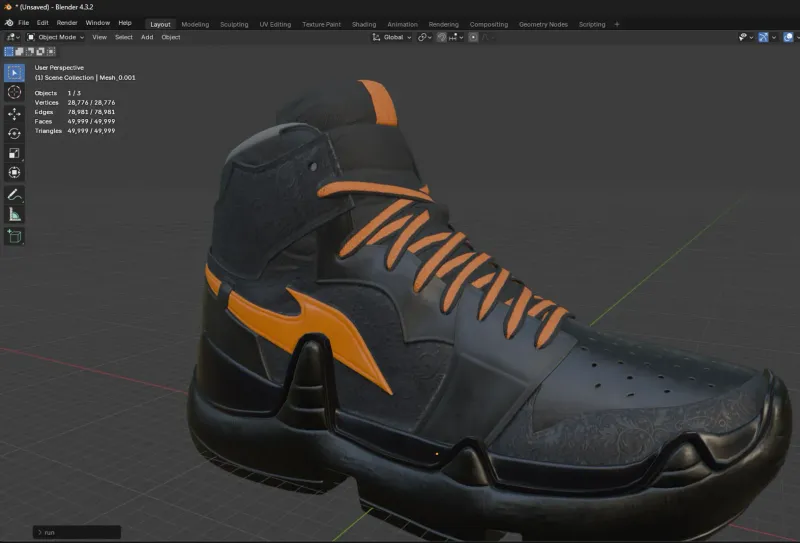The width and height of the screenshot is (800, 543).
Task: Activate the Move tool
Action: [14, 113]
